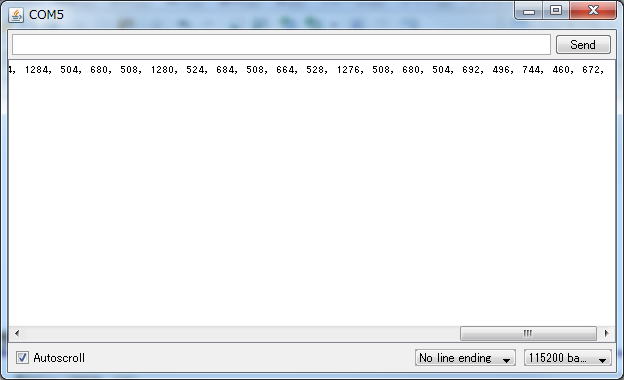Viewport: 624px width, 380px height.
Task: Click the Autoscroll label text
Action: (x=59, y=358)
